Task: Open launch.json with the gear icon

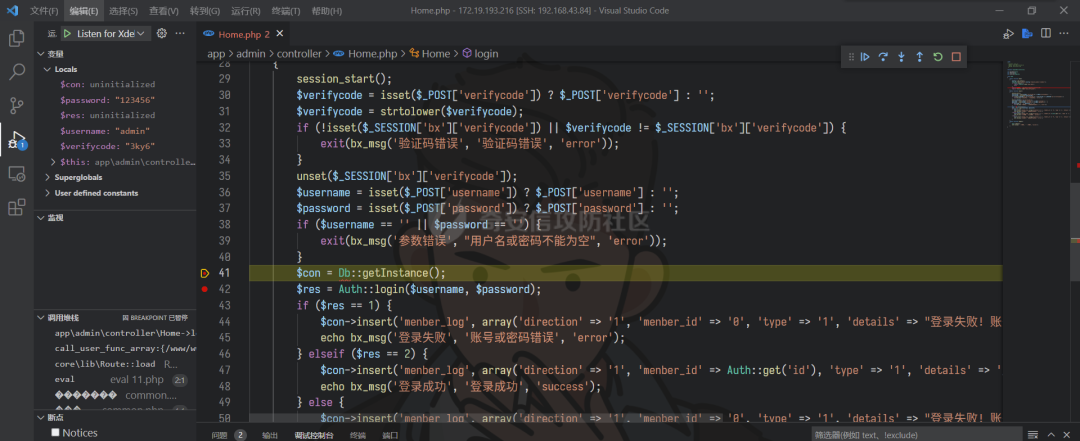Action: (162, 33)
